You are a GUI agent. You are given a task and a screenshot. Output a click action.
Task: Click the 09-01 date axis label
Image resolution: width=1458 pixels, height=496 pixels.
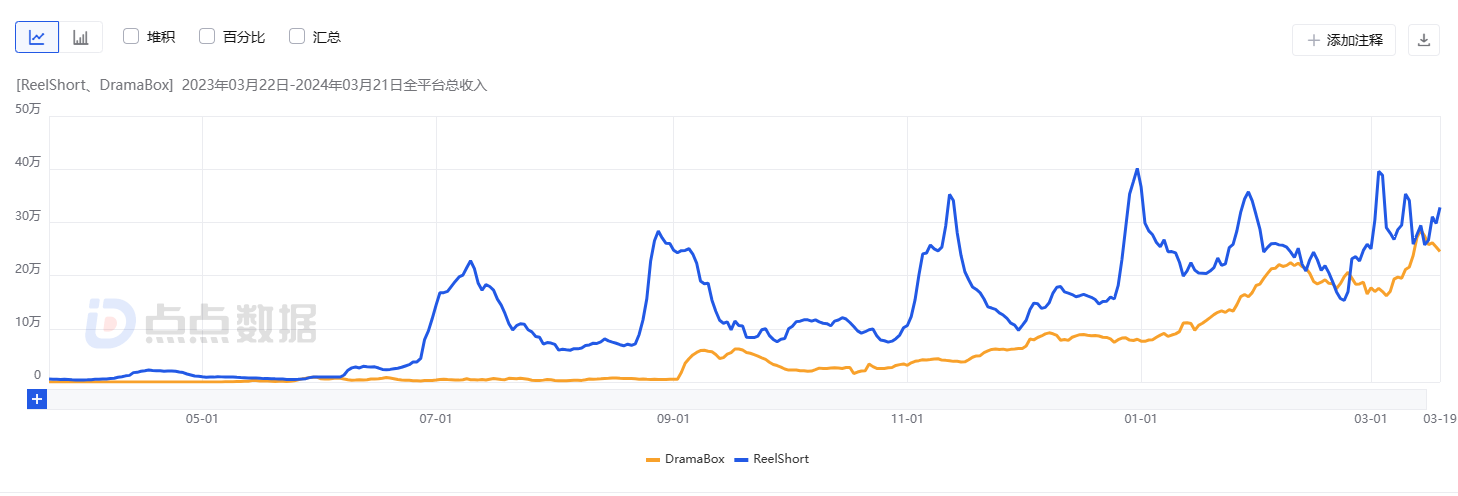click(673, 419)
